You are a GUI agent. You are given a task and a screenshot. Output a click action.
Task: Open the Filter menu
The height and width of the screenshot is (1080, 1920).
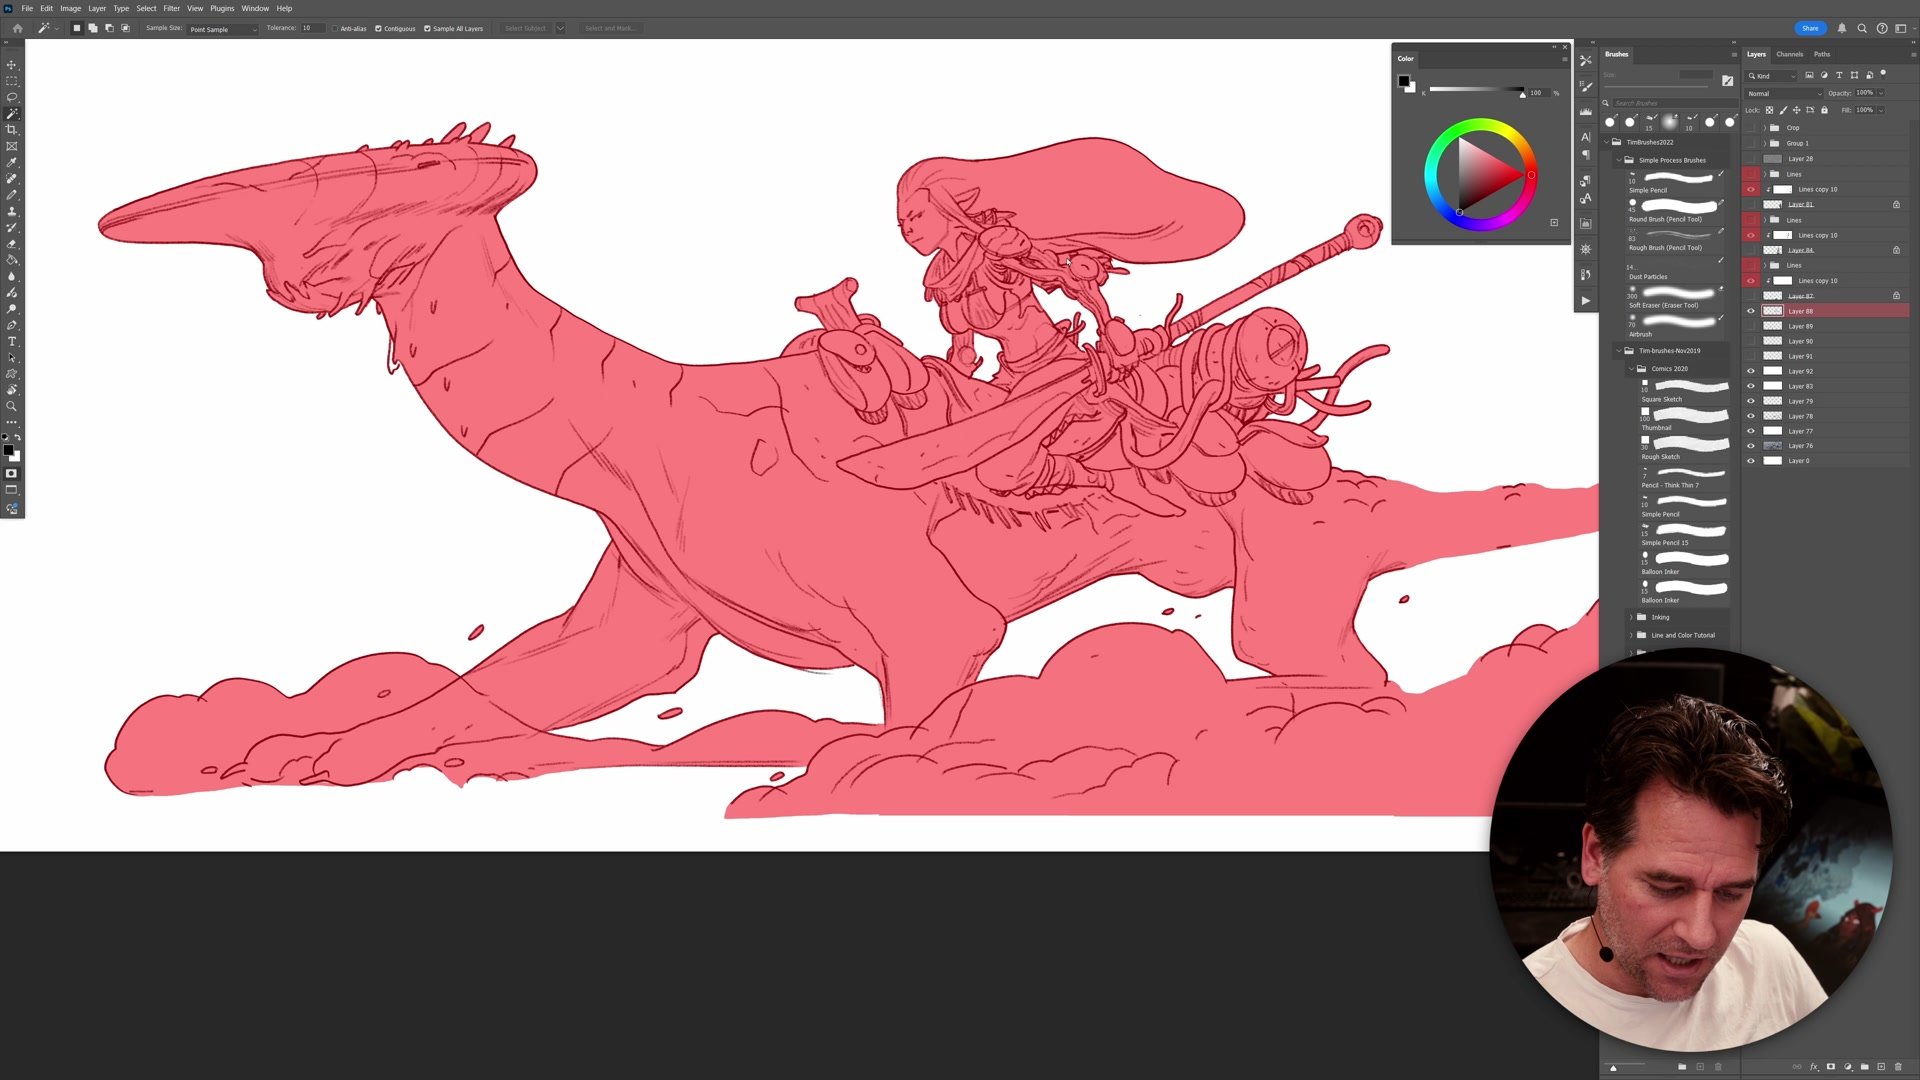[x=171, y=8]
